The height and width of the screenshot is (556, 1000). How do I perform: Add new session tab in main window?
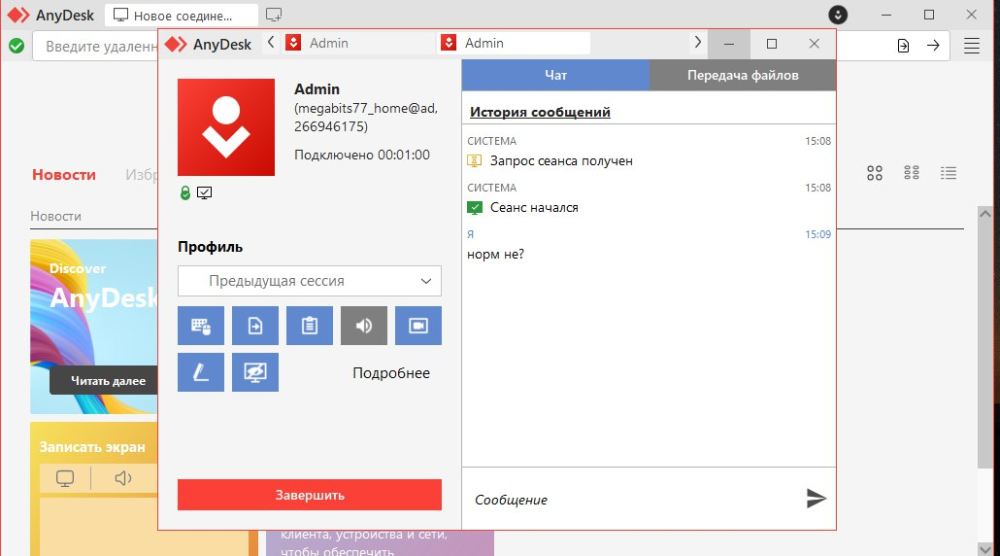click(x=274, y=15)
